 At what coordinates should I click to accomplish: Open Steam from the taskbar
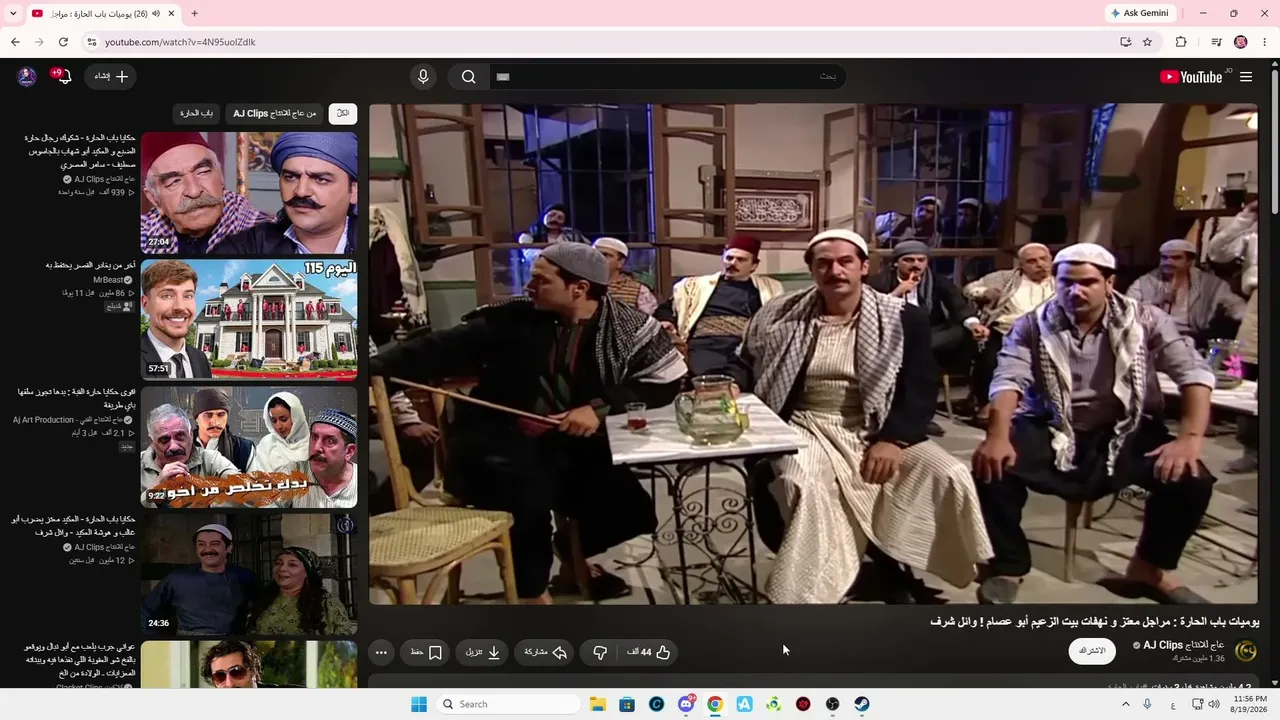coord(862,704)
